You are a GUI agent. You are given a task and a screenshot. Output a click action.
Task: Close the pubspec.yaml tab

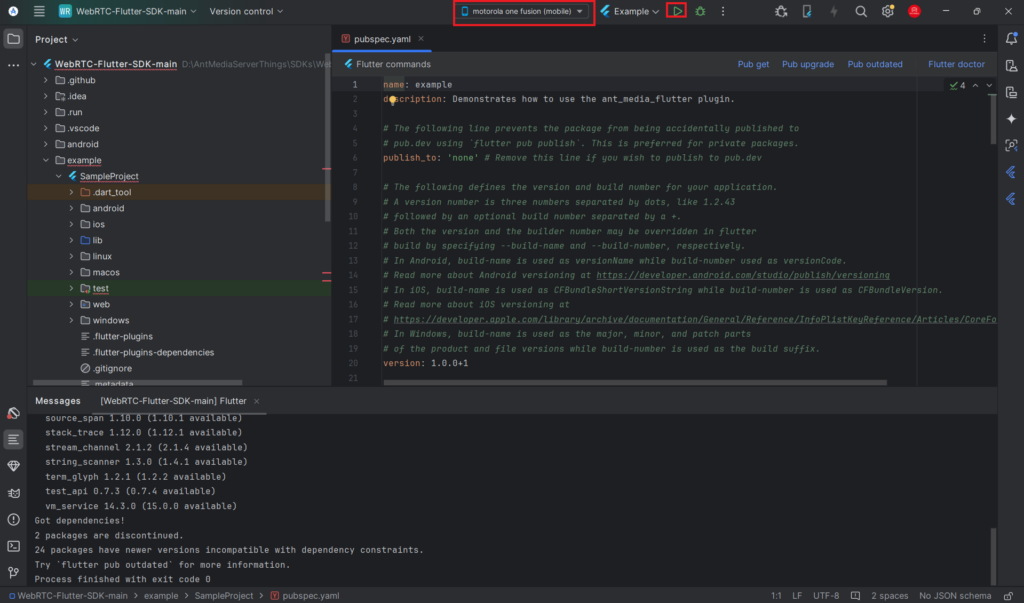pos(421,39)
